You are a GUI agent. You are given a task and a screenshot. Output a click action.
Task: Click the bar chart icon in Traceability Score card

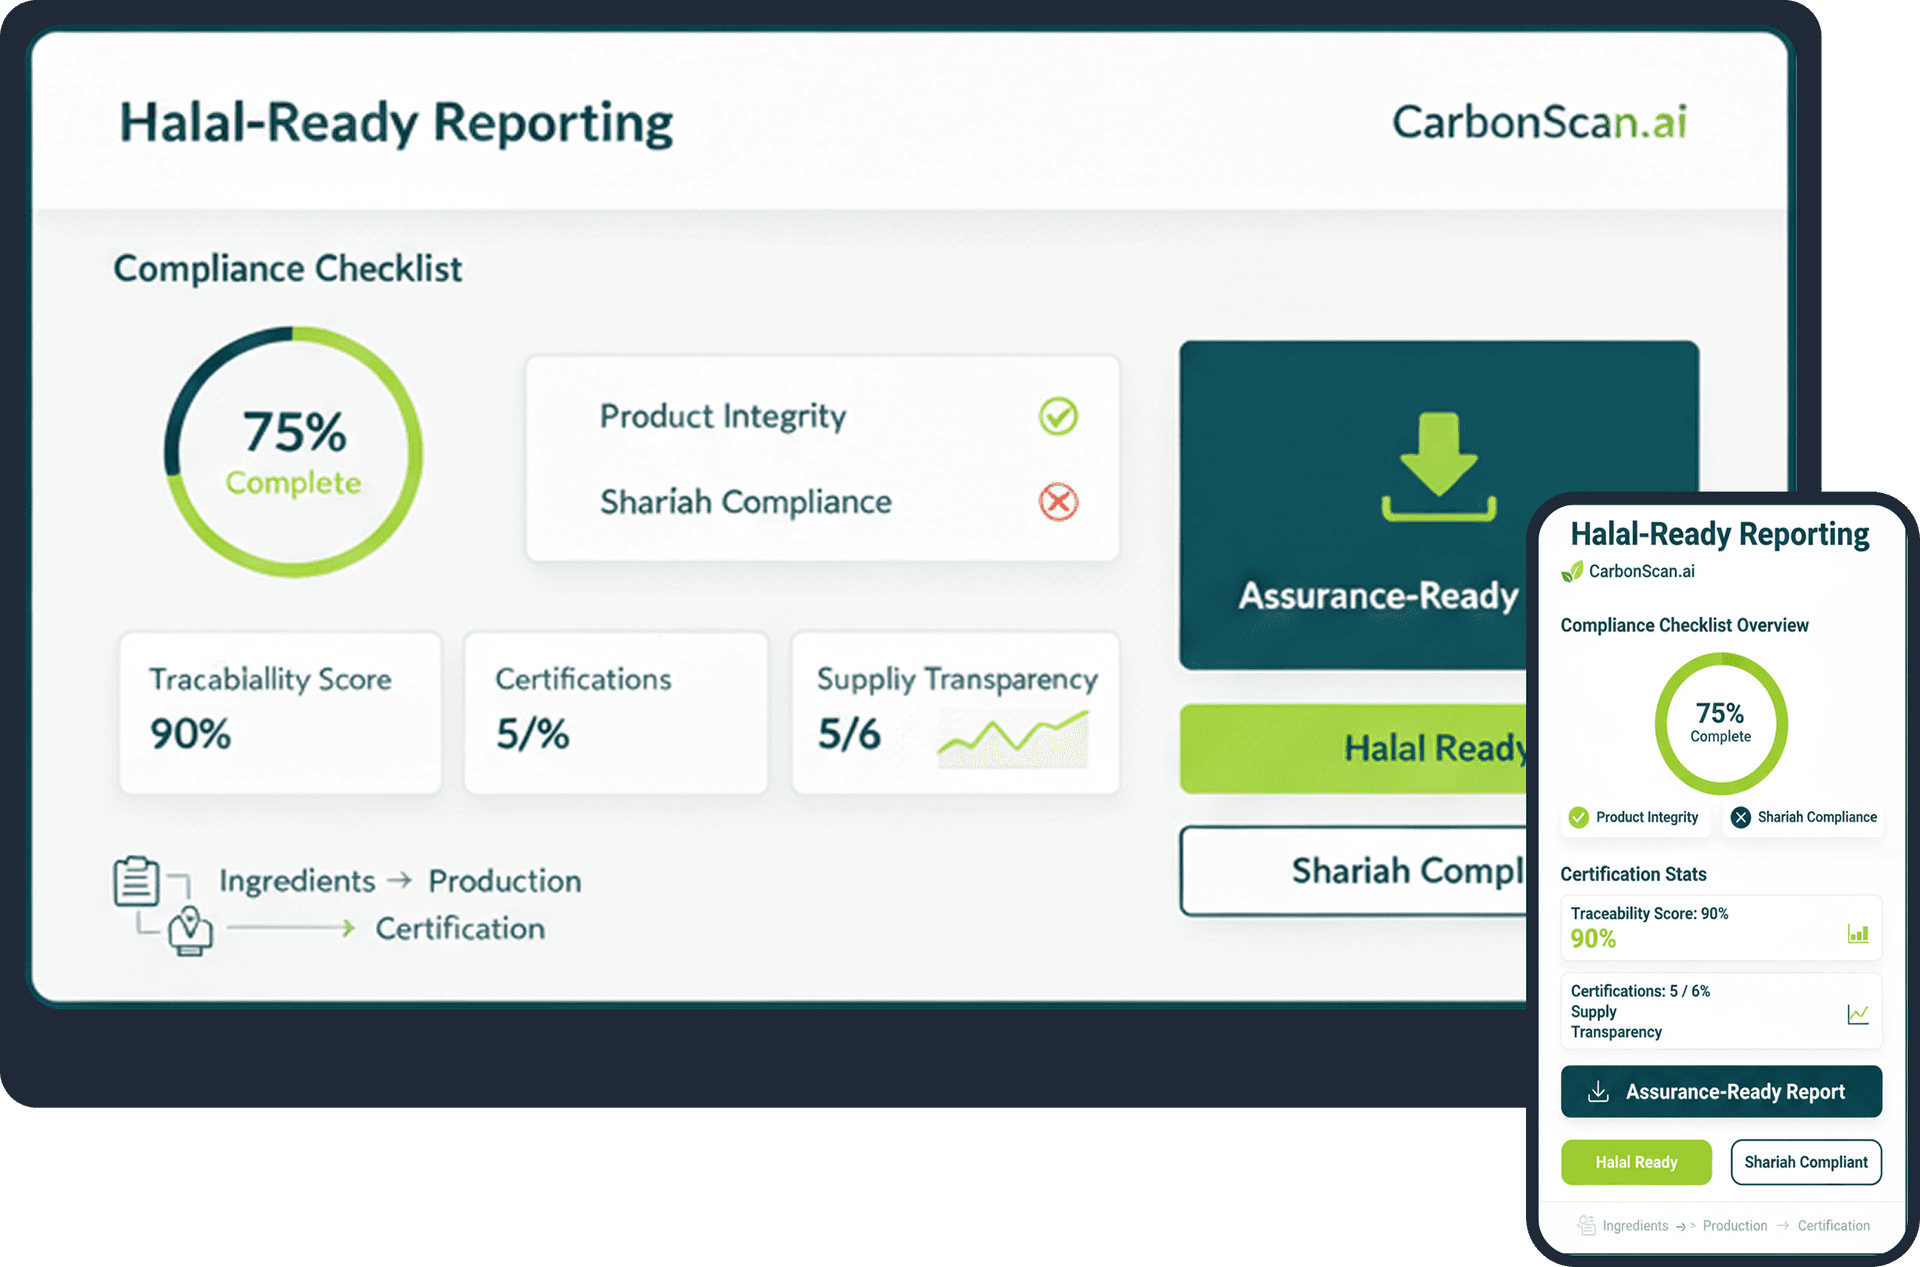1858,934
